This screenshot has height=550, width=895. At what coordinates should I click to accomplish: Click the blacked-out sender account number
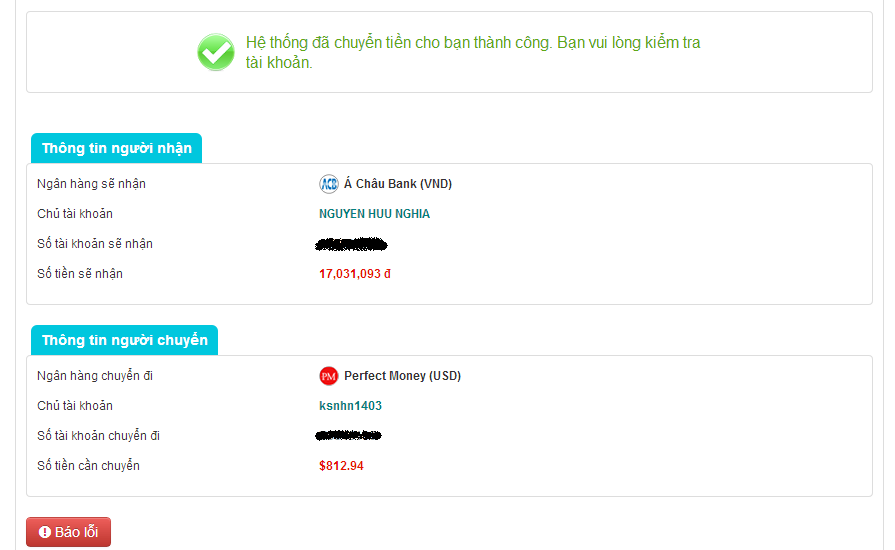pos(349,436)
